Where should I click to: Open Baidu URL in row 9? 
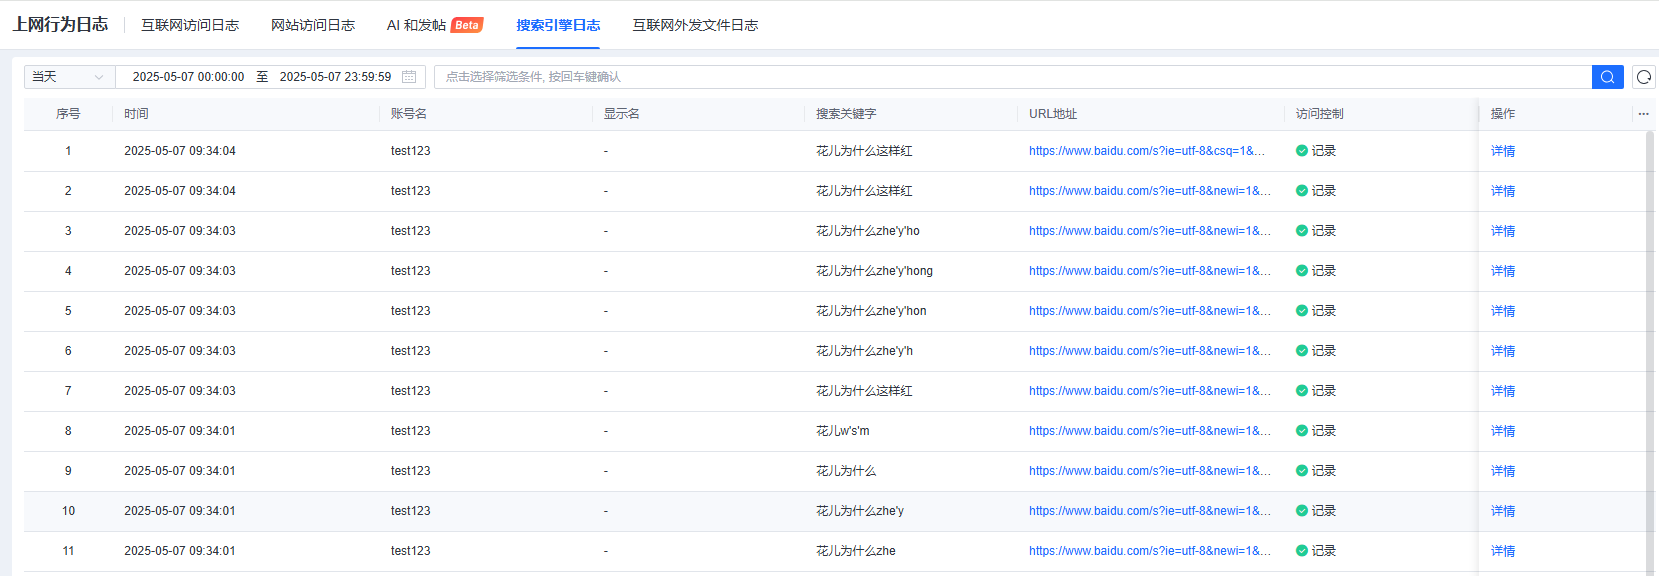[1150, 471]
